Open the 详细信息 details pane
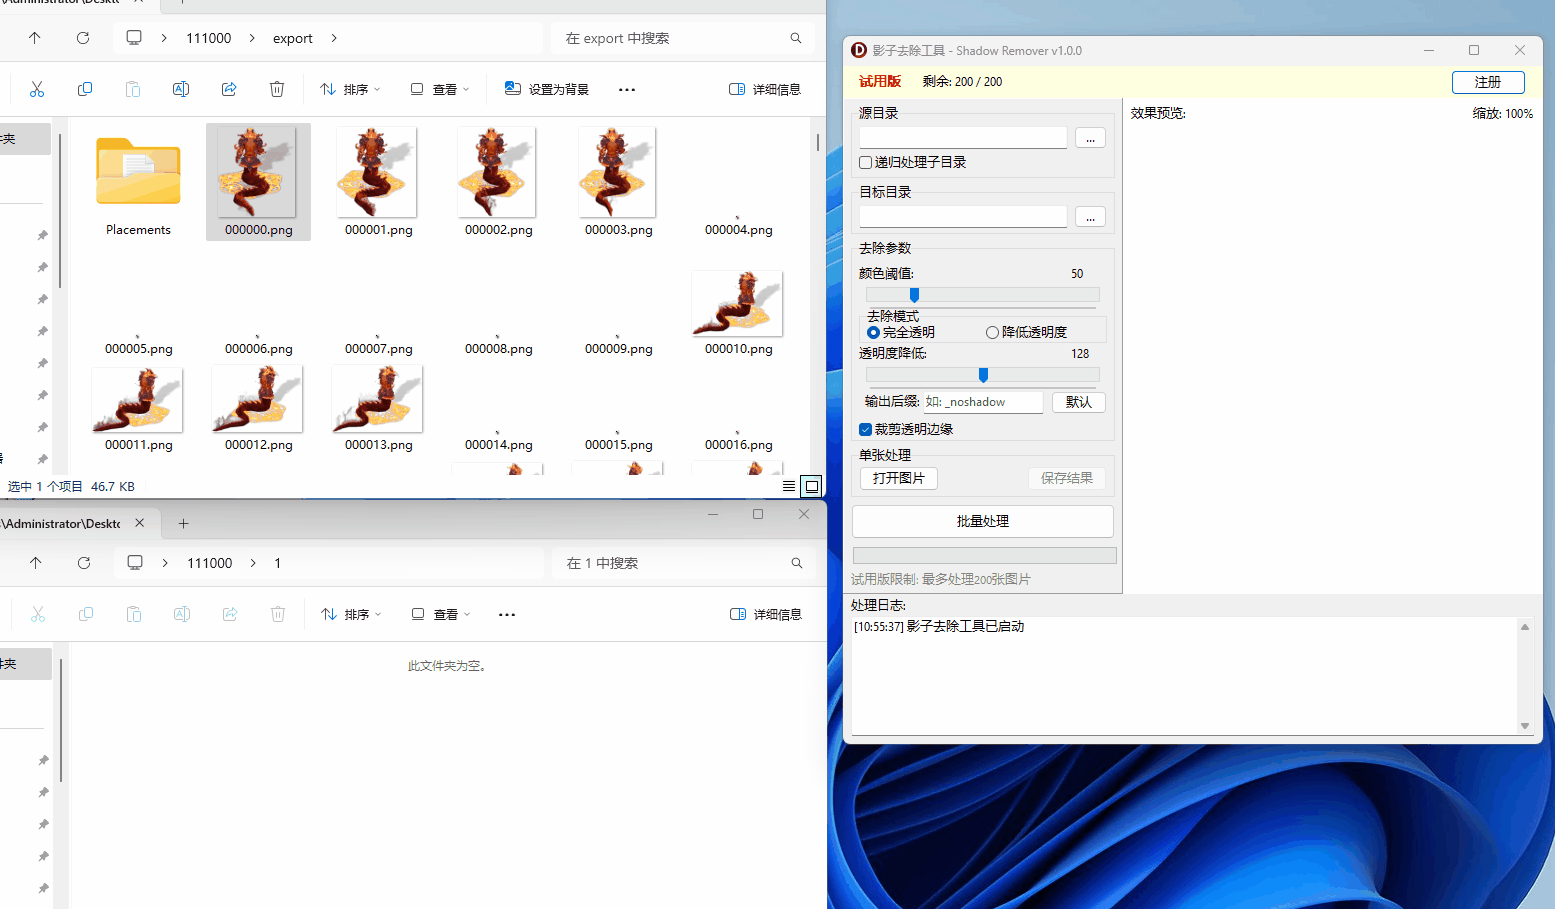This screenshot has height=909, width=1555. pos(765,89)
